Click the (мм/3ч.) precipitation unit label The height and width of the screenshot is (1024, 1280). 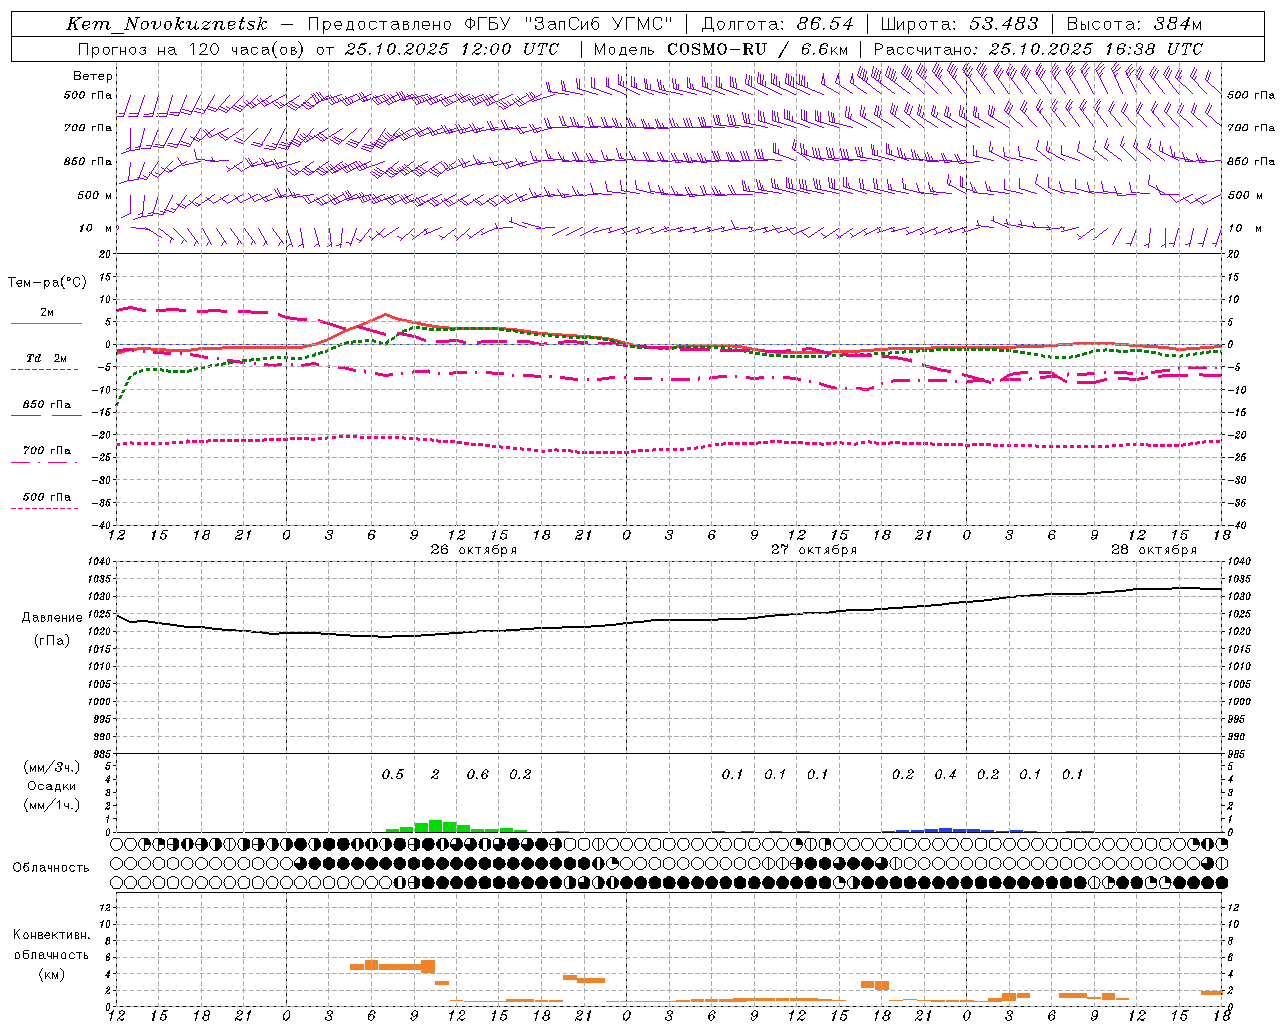click(x=52, y=767)
